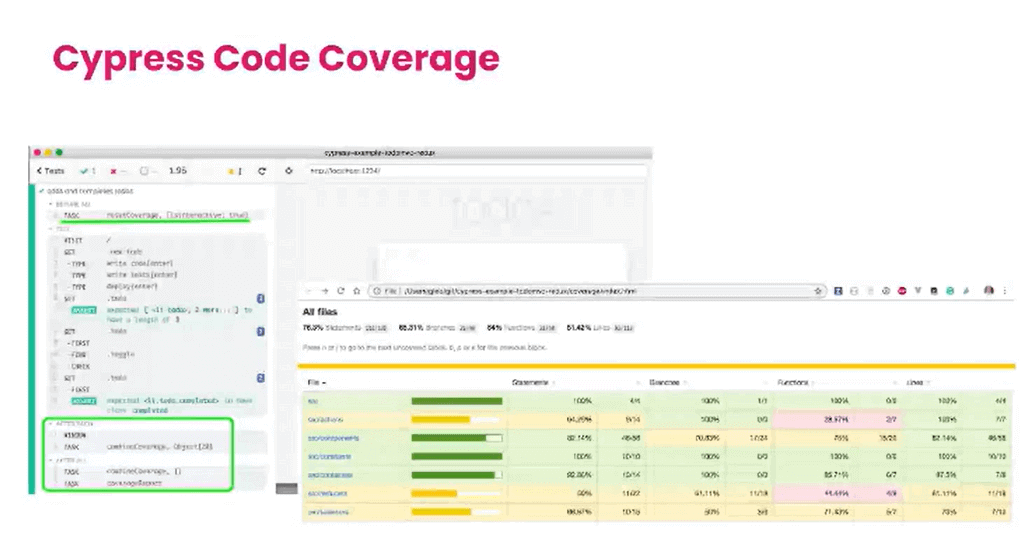
Task: Select the VISIT / command row
Action: pos(160,240)
